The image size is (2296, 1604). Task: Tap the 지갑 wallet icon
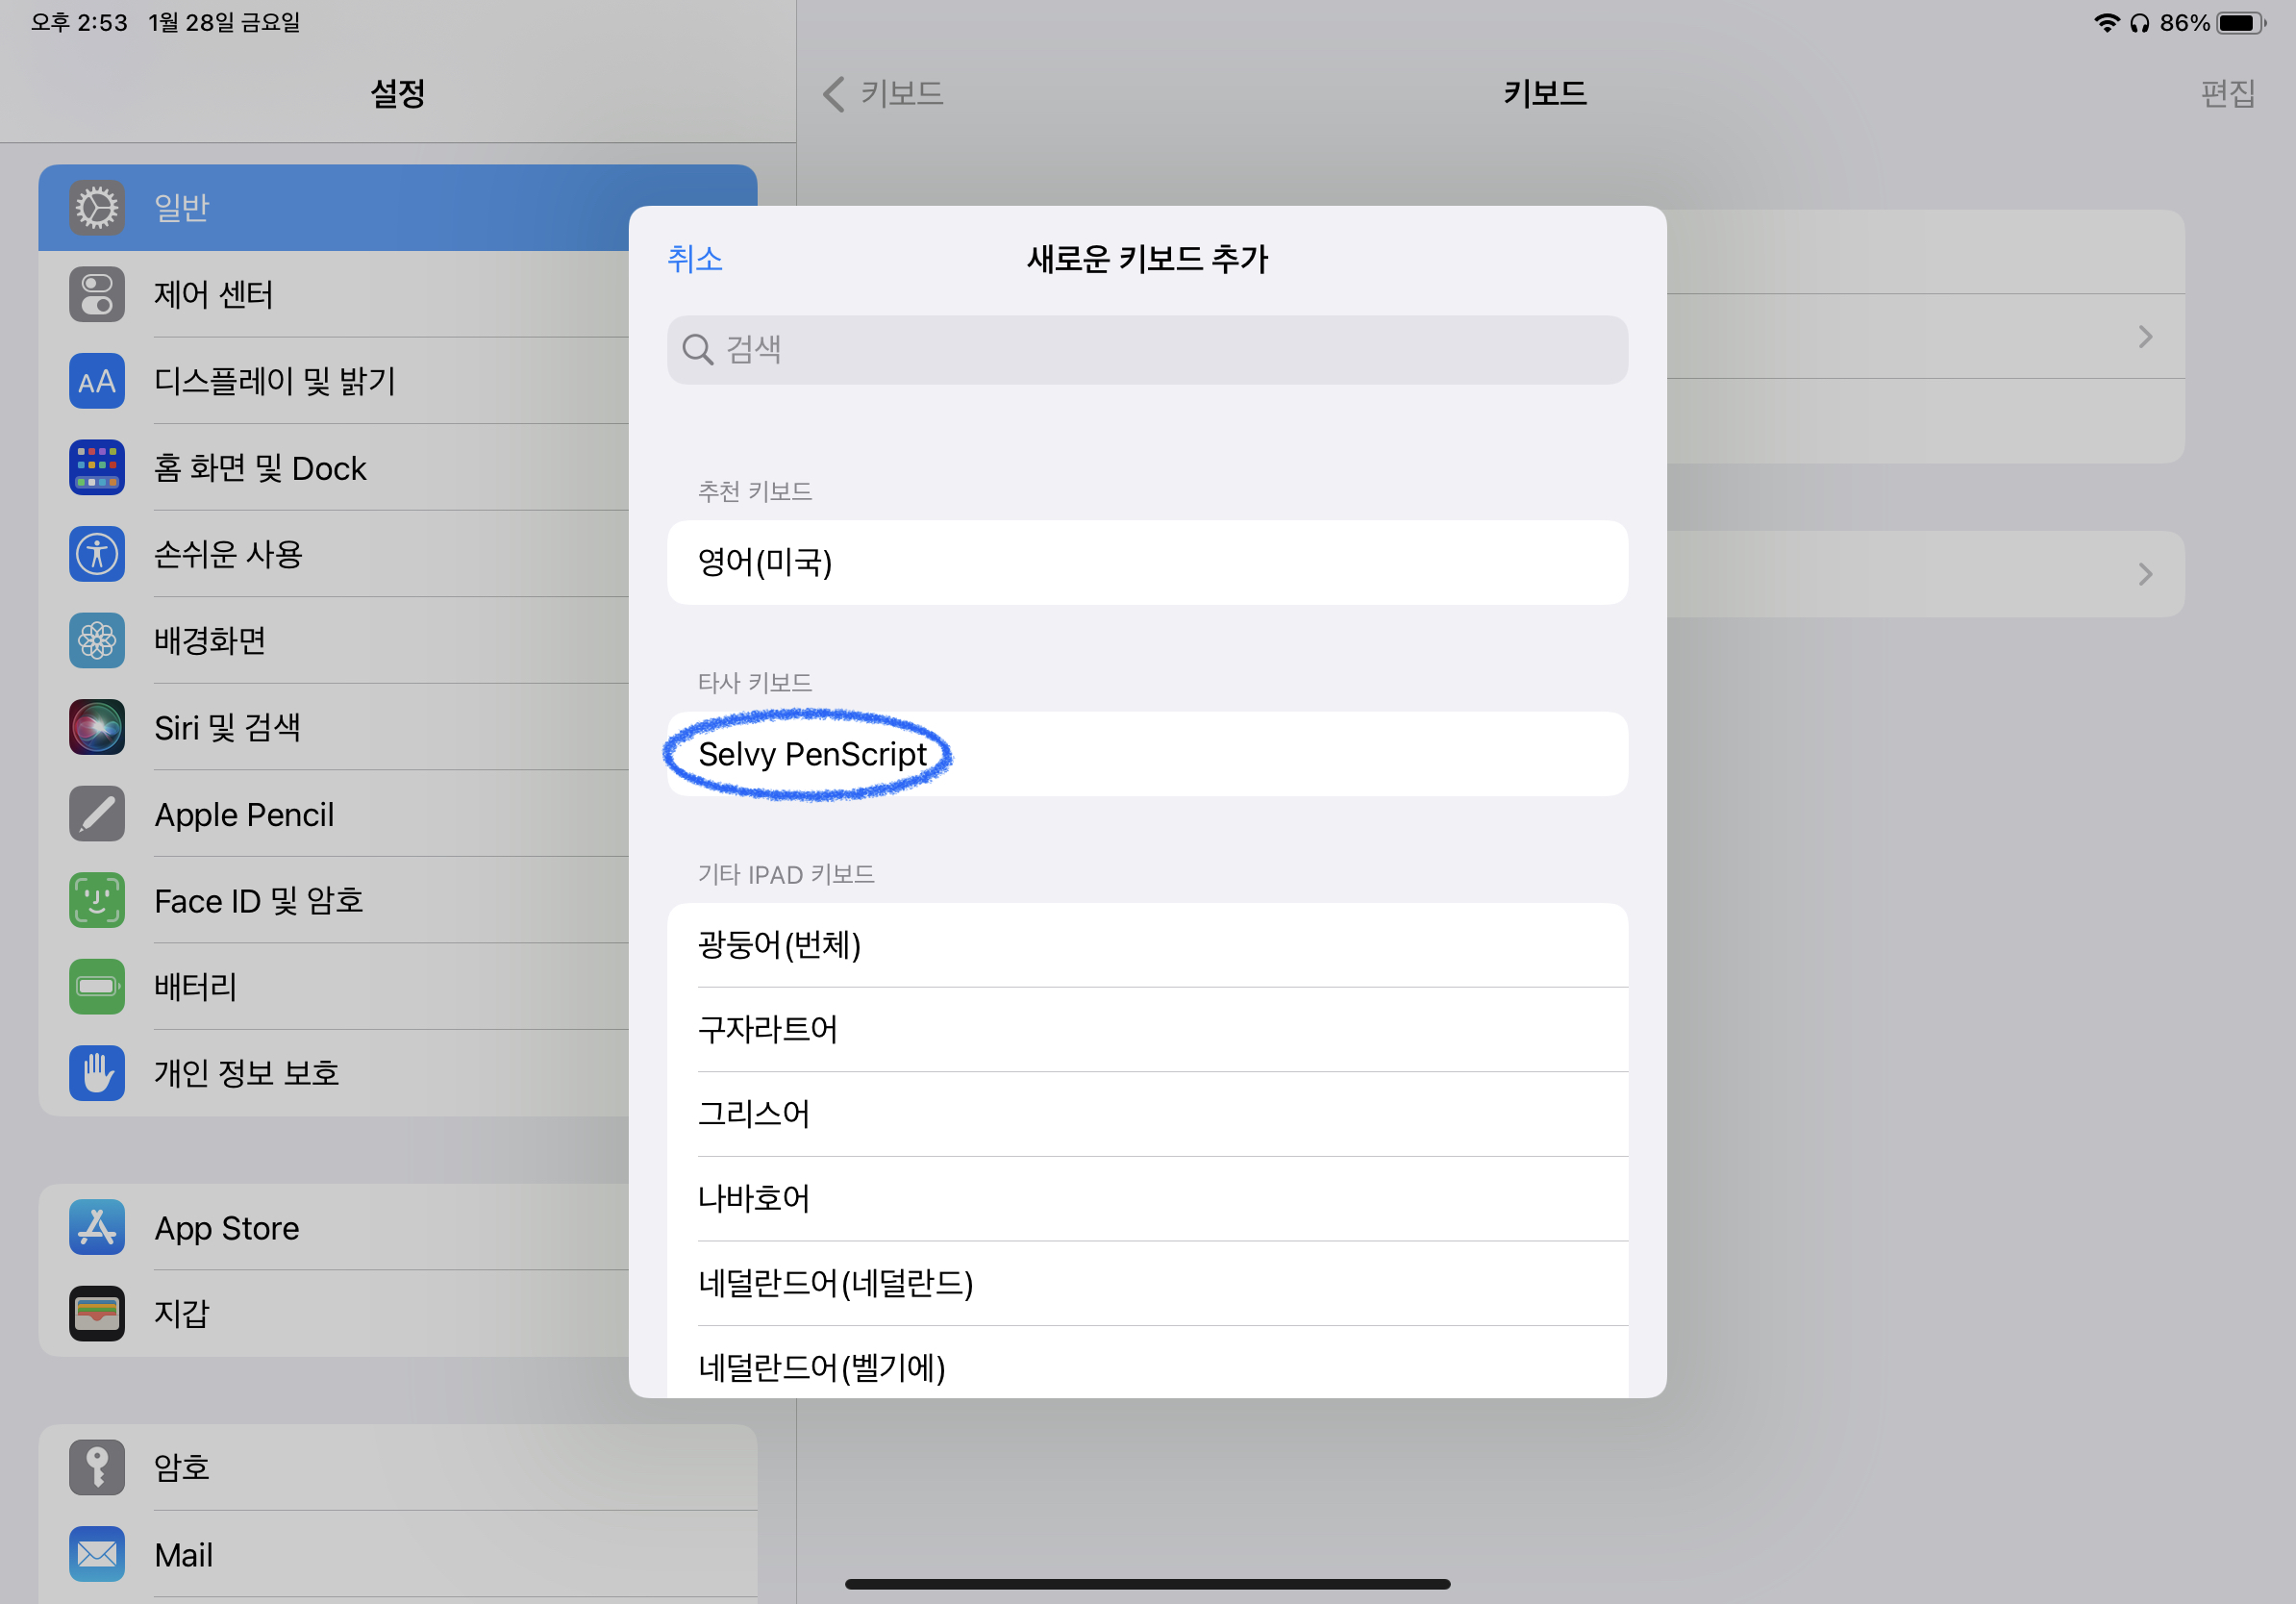click(x=97, y=1313)
